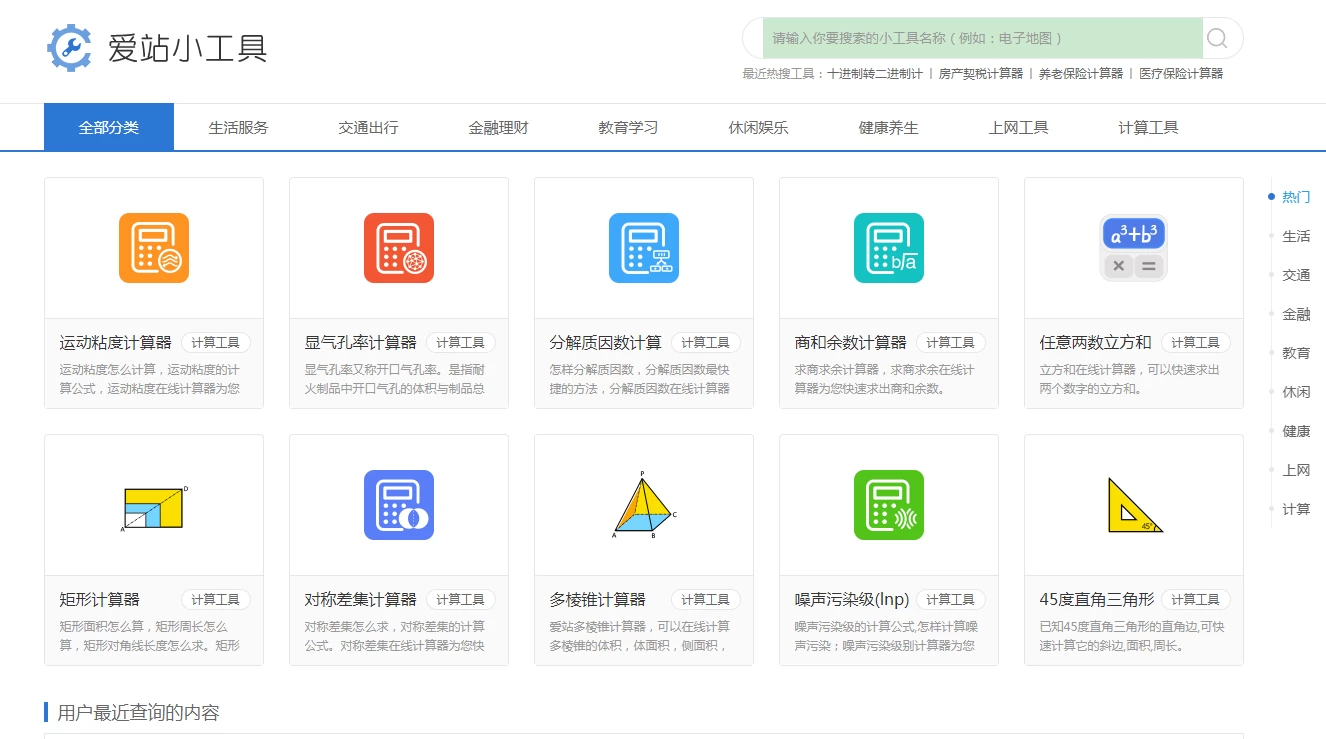Select the green 噪声污染级 calculator icon
Viewport: 1326px width, 739px height.
click(888, 505)
